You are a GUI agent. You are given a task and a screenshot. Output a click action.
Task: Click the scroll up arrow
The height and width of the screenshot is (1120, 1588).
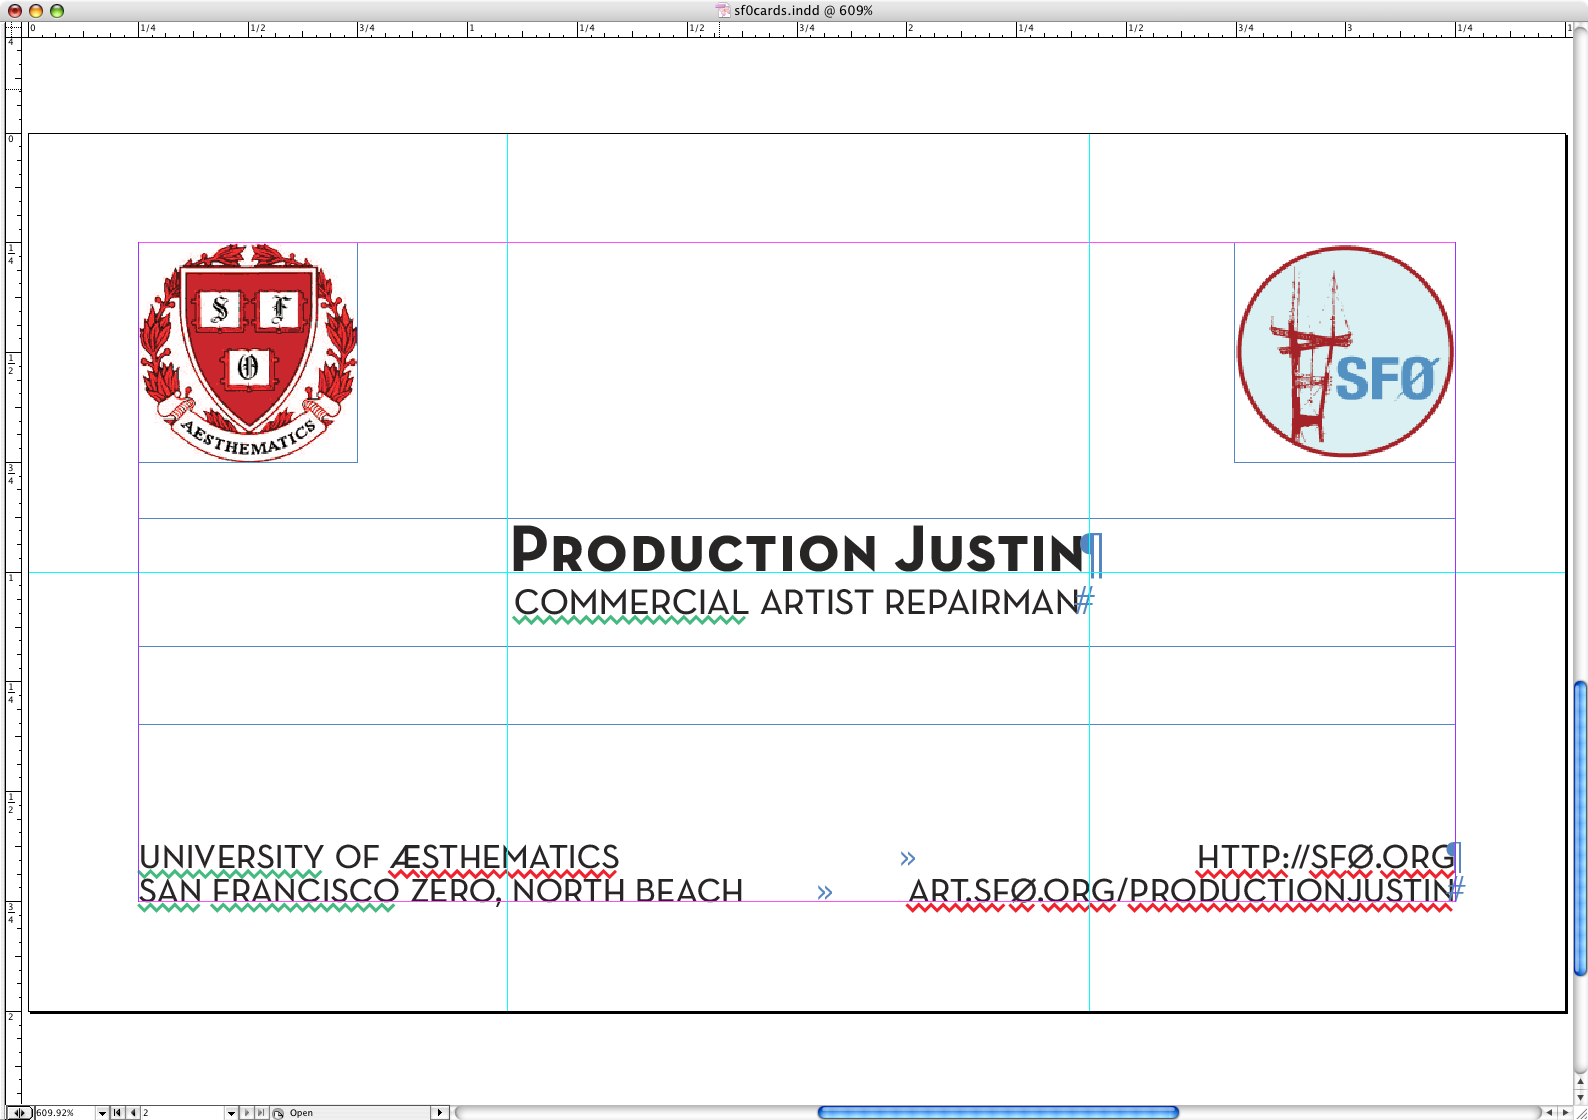1580,1081
